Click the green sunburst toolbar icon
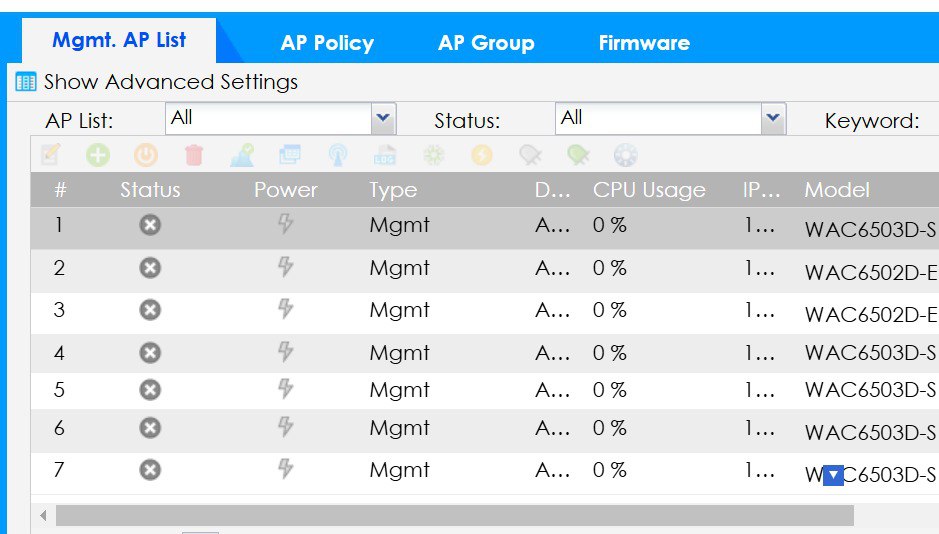Screen dimensions: 939x534 coord(434,155)
